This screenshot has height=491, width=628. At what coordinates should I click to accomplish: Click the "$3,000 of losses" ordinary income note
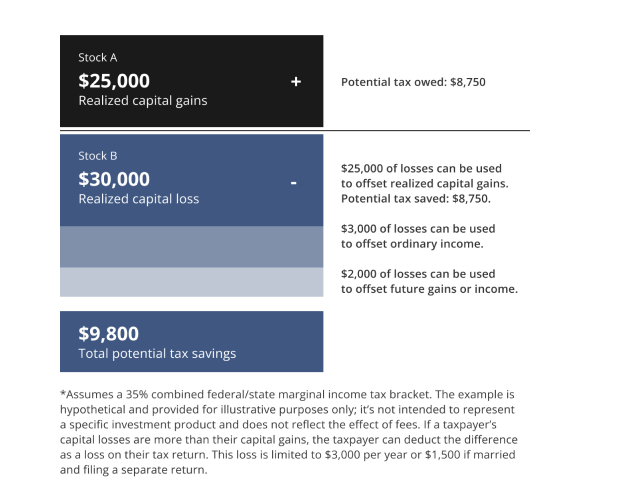click(x=418, y=229)
